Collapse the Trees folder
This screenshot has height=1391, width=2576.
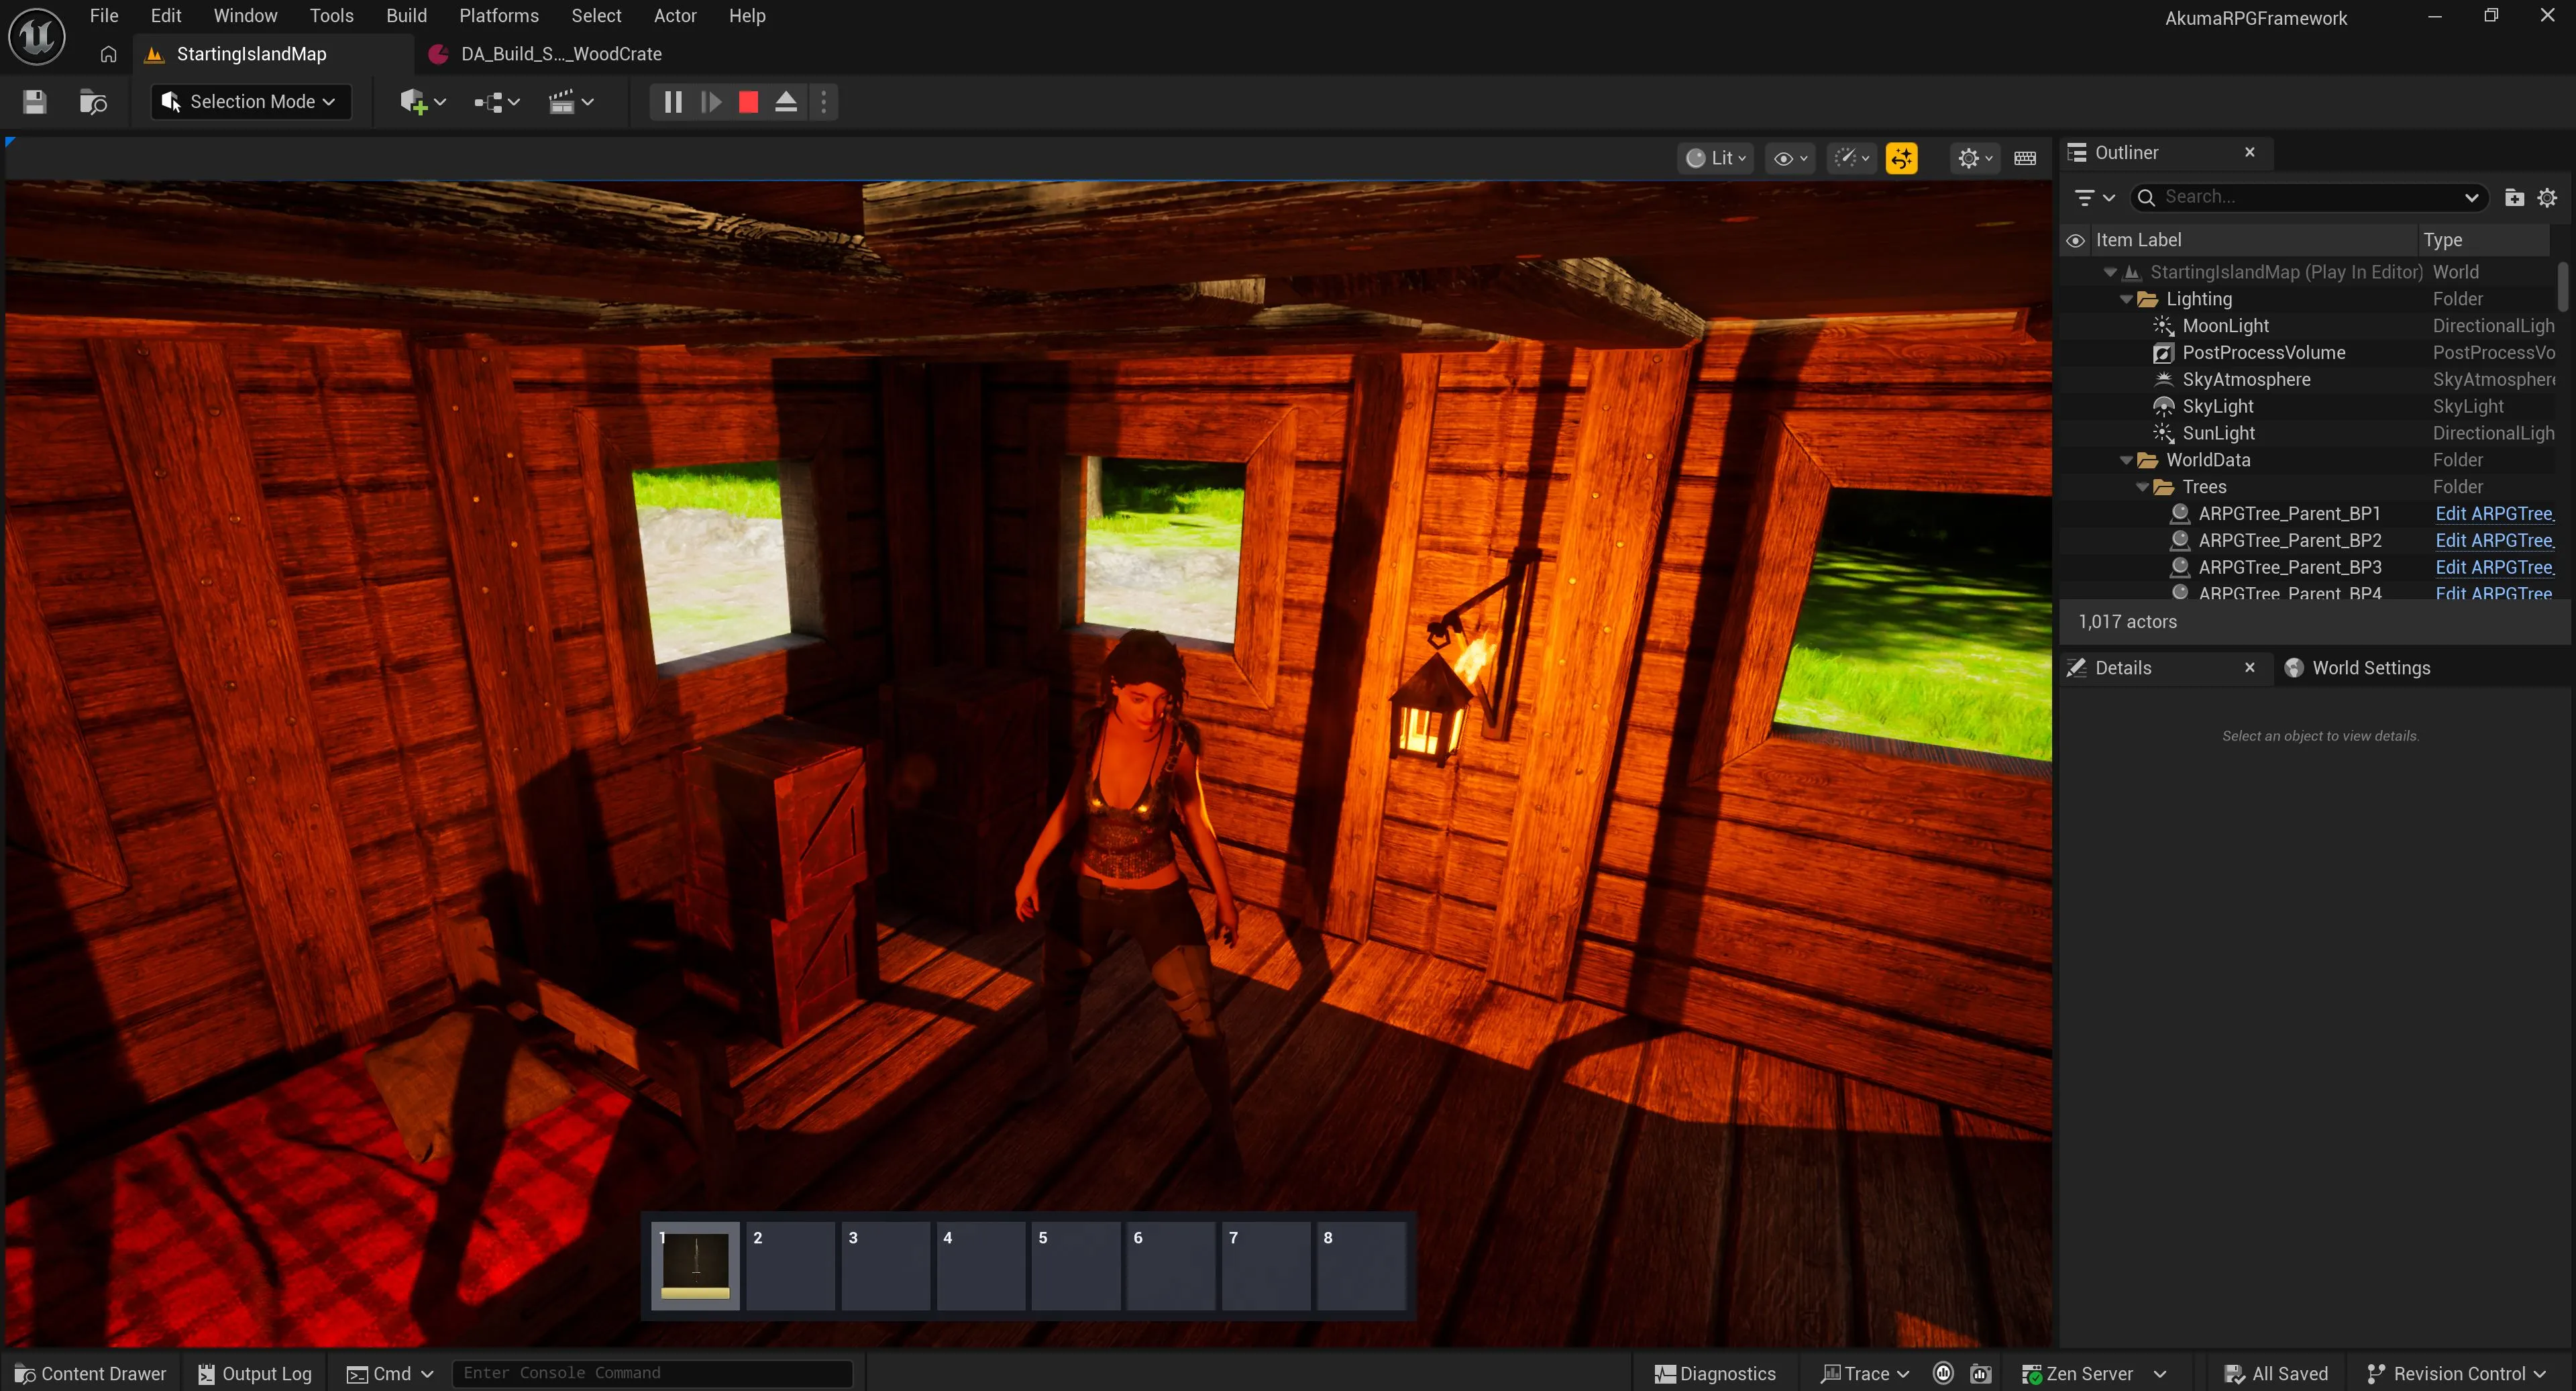tap(2142, 487)
